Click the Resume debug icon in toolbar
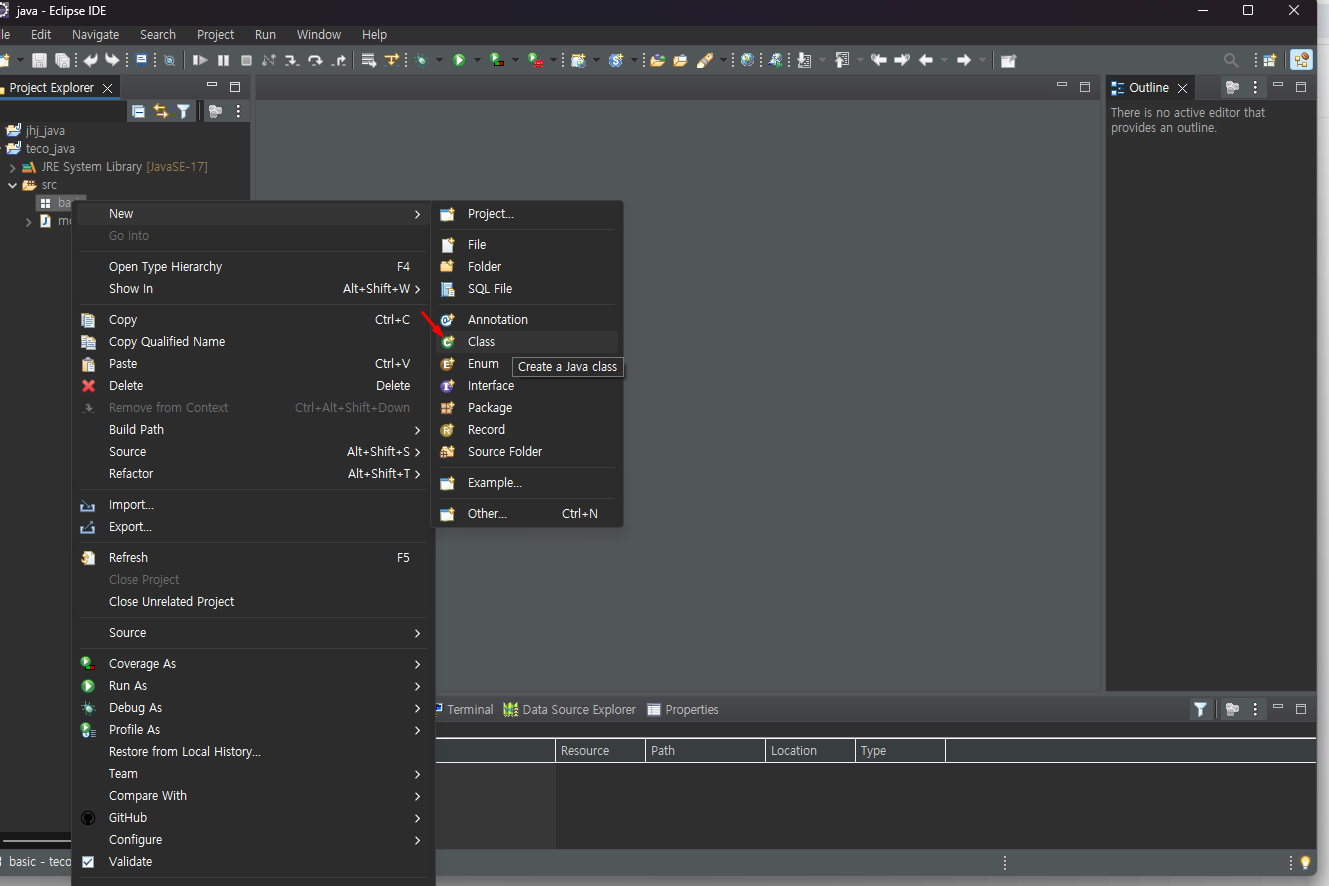1329x886 pixels. click(200, 60)
